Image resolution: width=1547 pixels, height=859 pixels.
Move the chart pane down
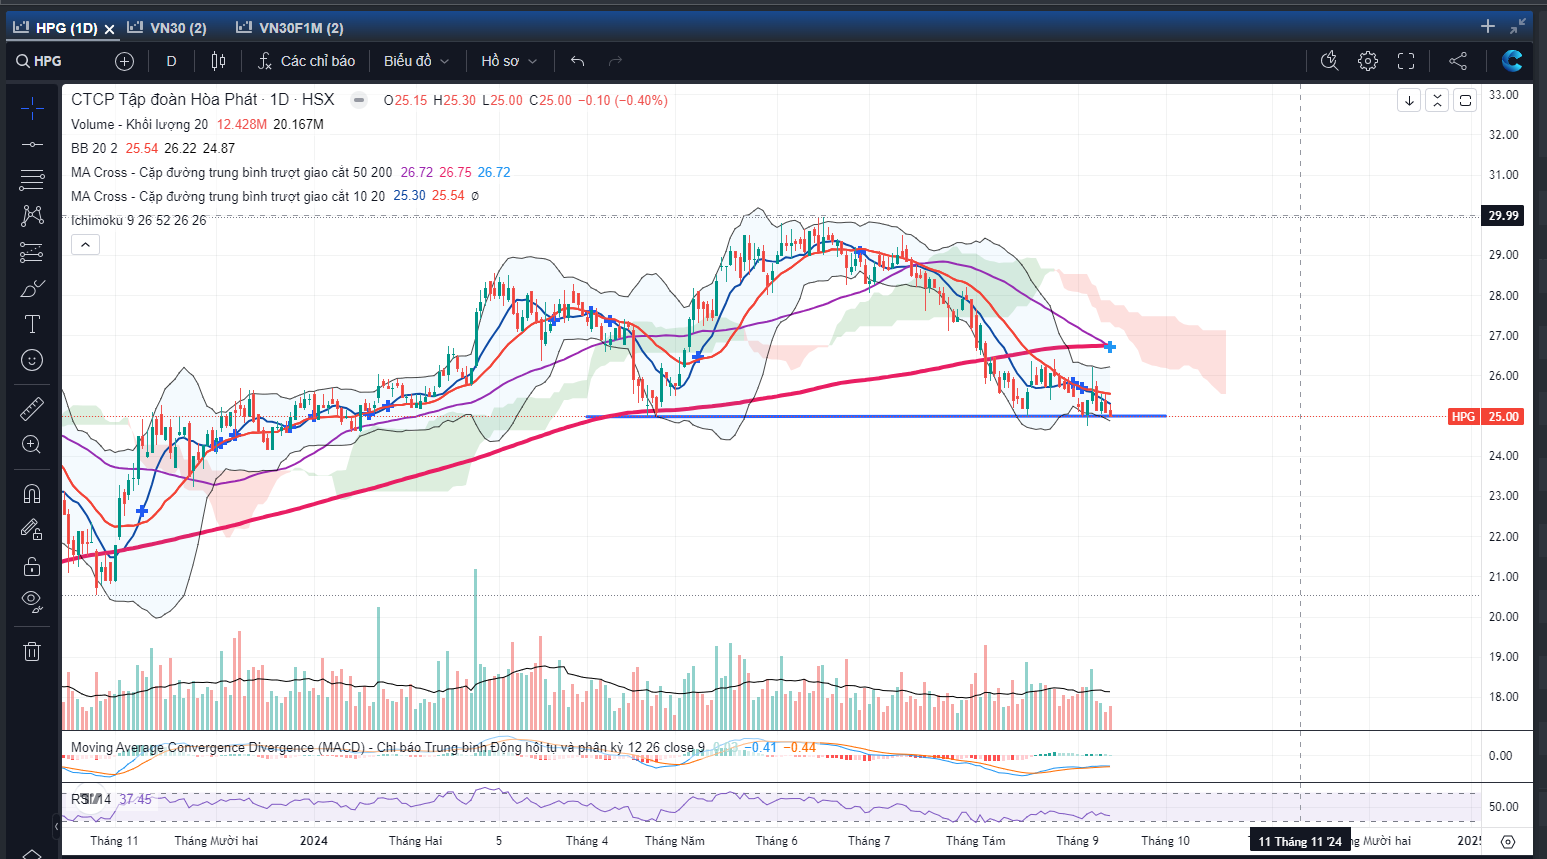(x=1409, y=100)
